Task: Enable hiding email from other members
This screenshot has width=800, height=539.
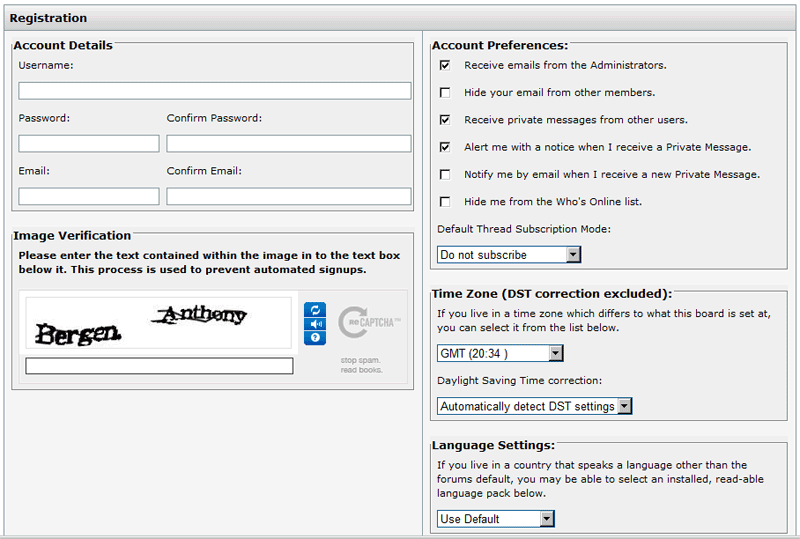Action: pyautogui.click(x=445, y=93)
